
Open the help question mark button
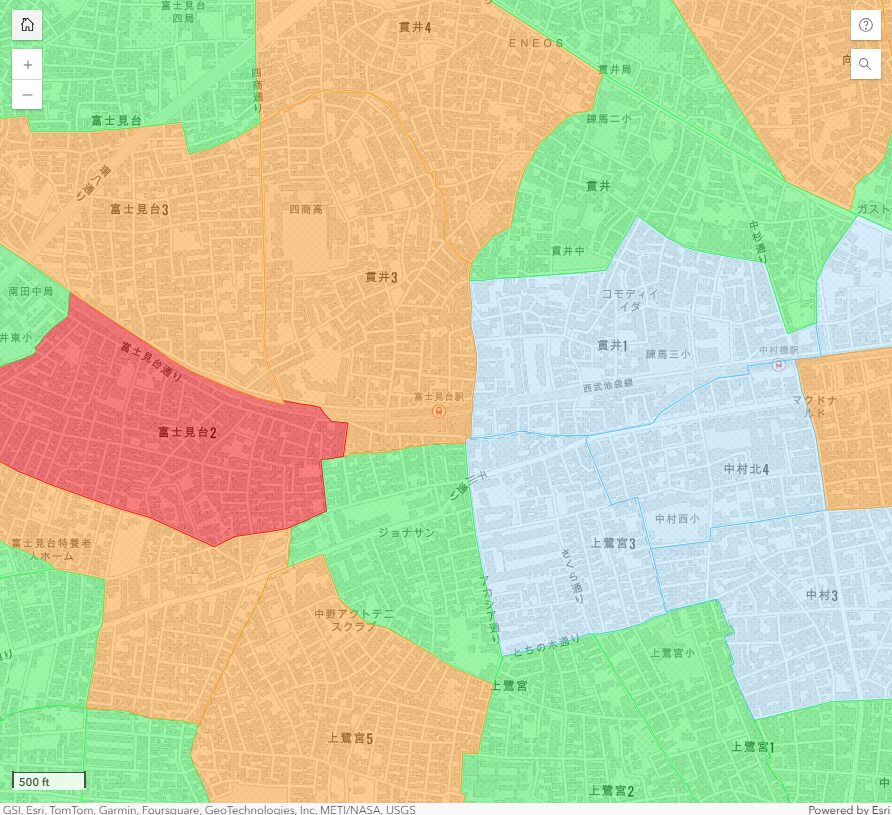point(865,25)
